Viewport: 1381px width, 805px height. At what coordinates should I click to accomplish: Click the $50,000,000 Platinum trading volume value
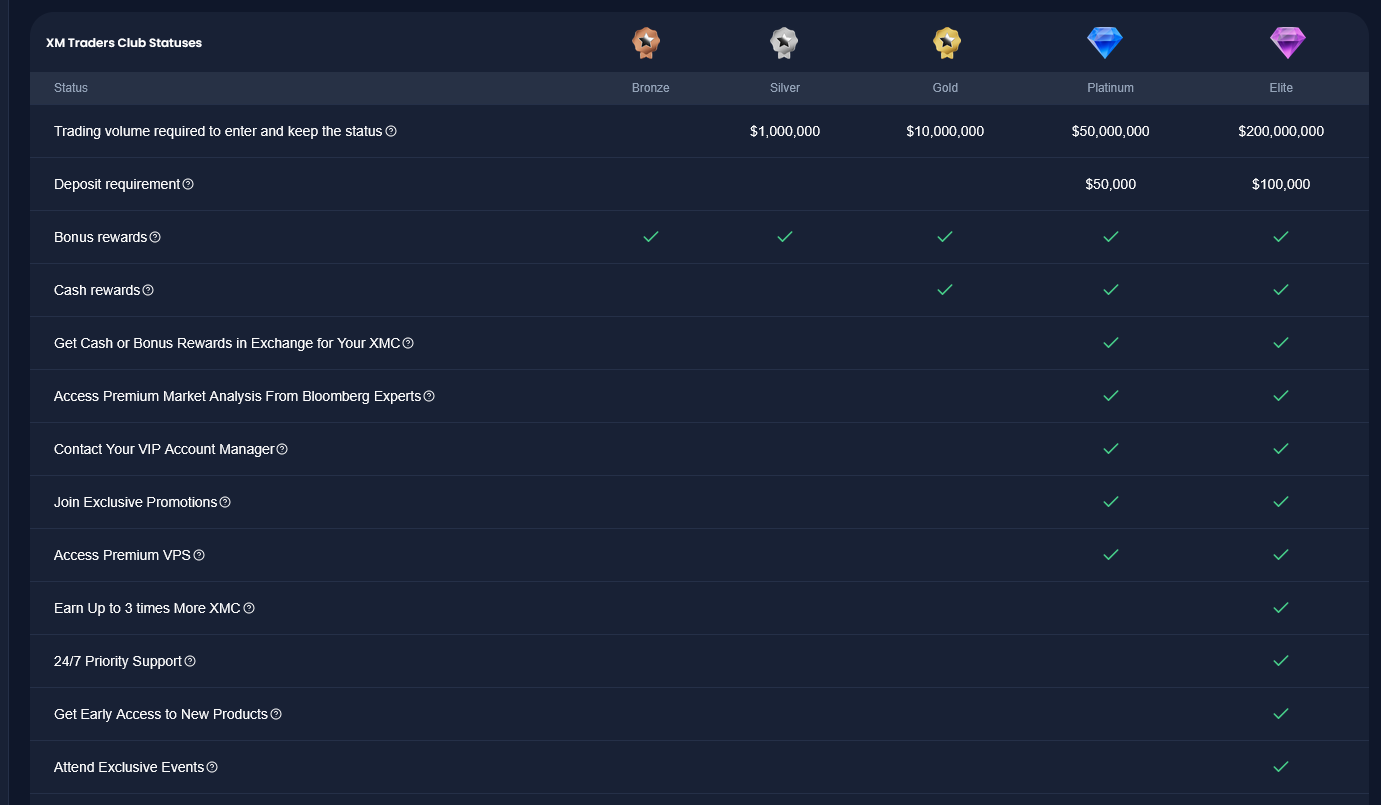1110,131
